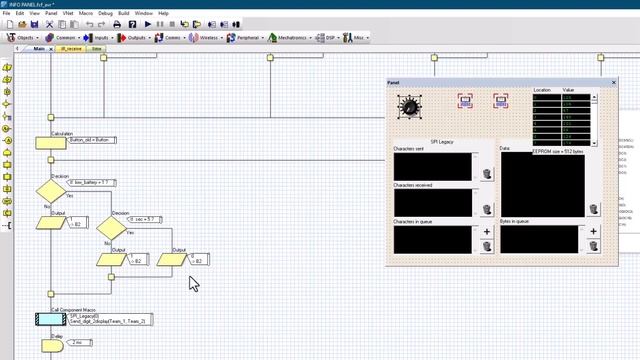Click the Step Over debug icon
This screenshot has height=360, width=640.
(x=197, y=24)
